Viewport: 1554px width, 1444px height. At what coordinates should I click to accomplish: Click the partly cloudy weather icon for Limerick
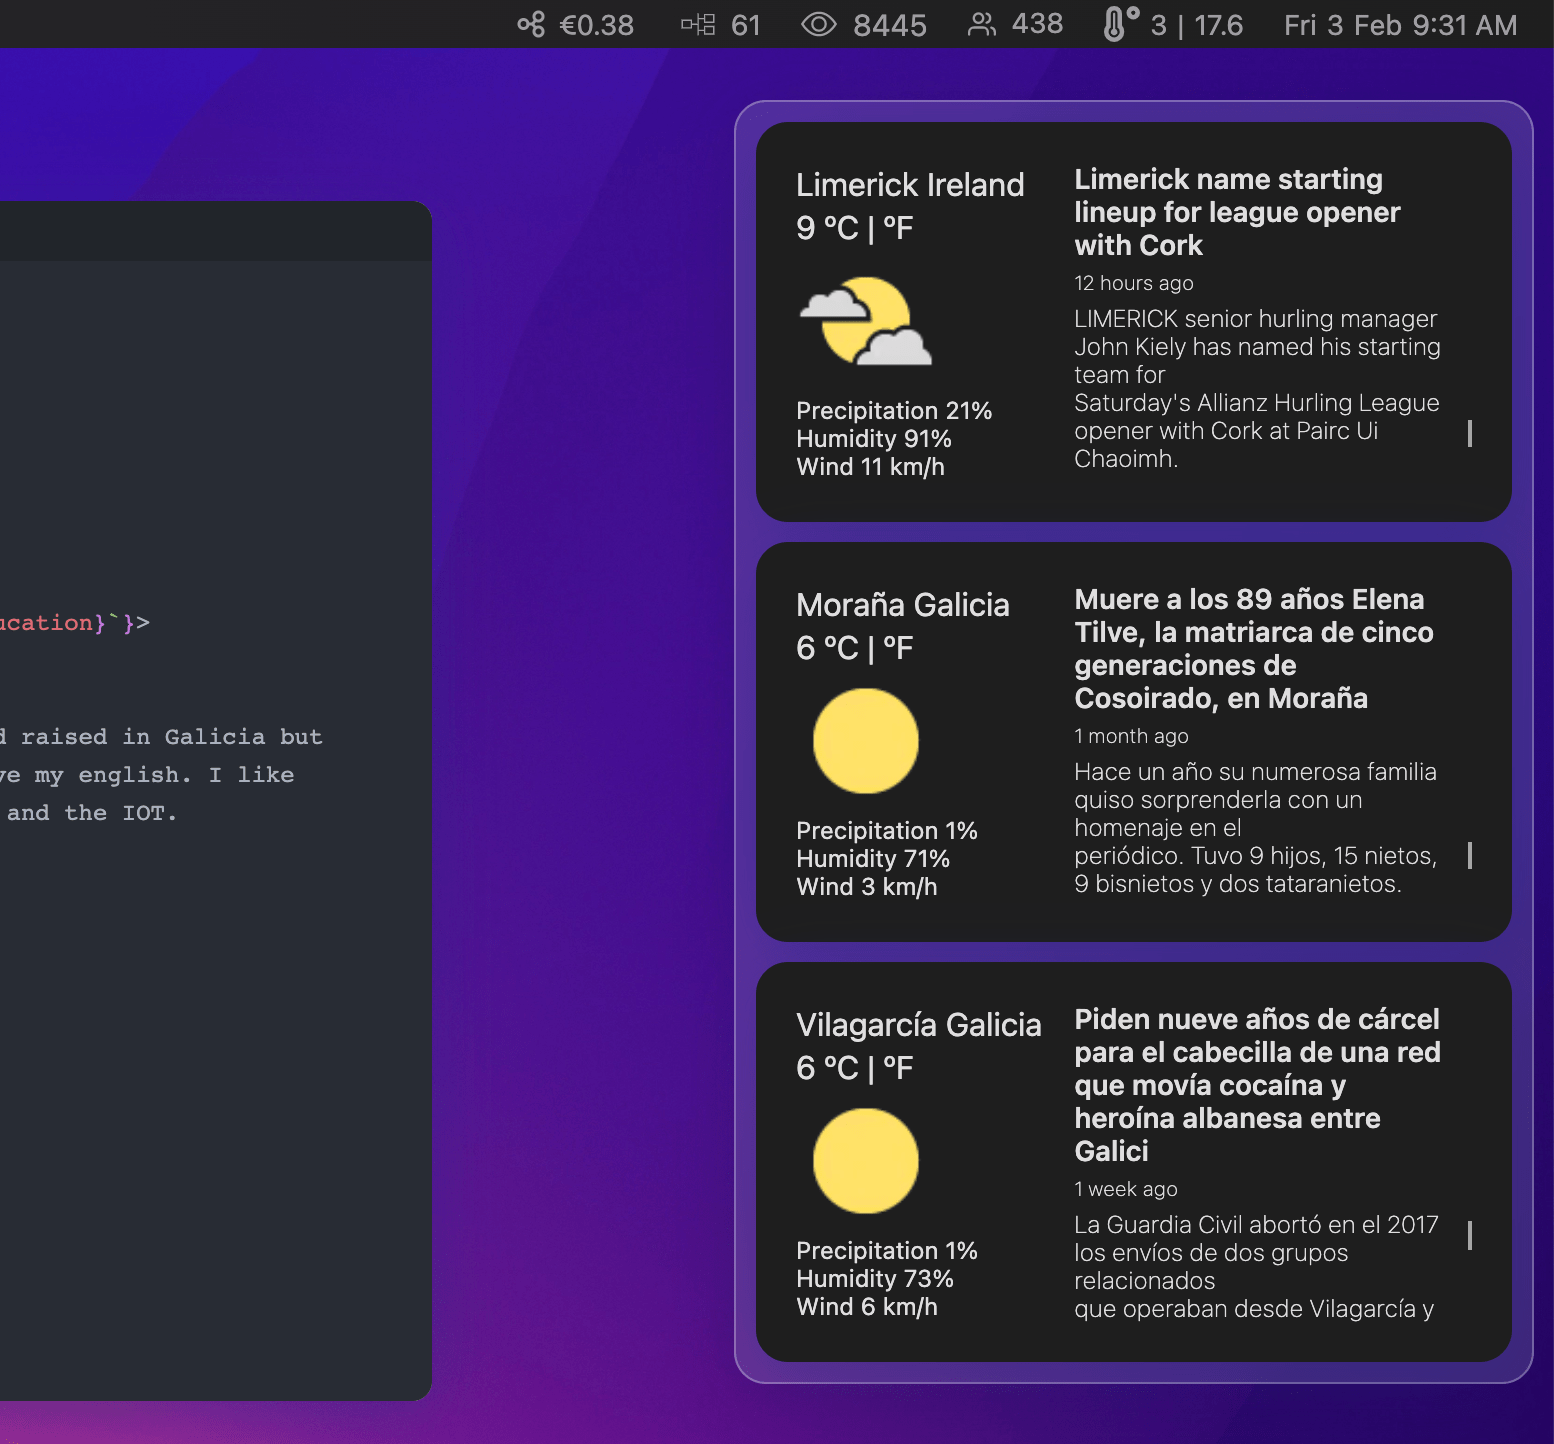(x=865, y=322)
